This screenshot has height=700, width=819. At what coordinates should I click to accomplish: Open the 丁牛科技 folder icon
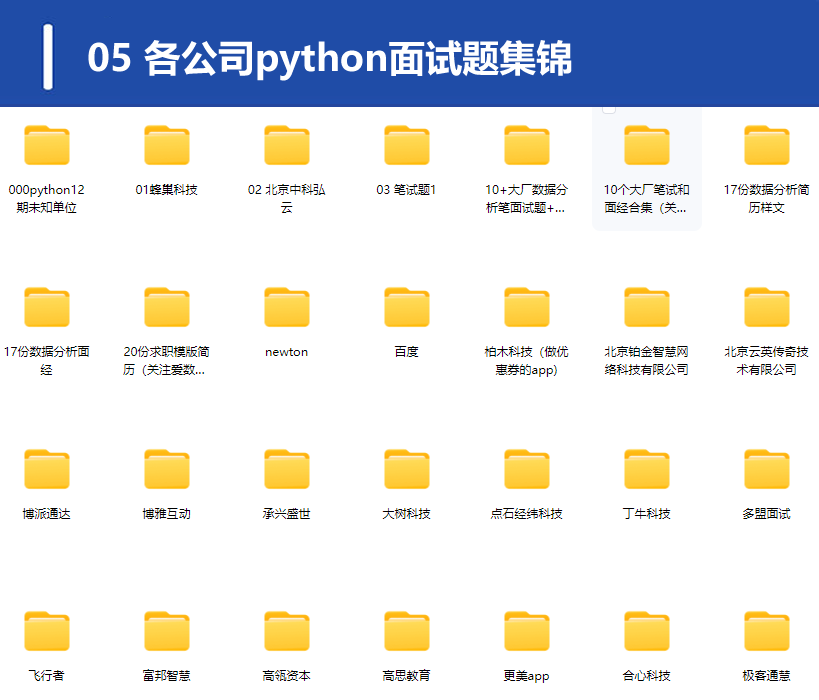coord(647,469)
